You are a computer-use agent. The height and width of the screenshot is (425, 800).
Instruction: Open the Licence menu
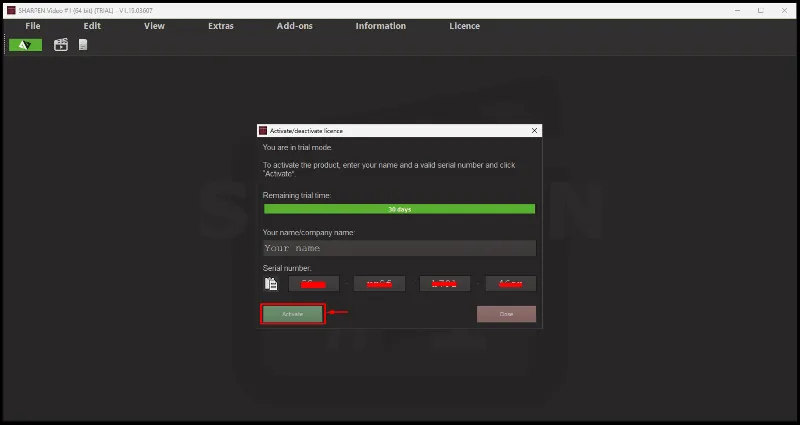click(x=464, y=26)
